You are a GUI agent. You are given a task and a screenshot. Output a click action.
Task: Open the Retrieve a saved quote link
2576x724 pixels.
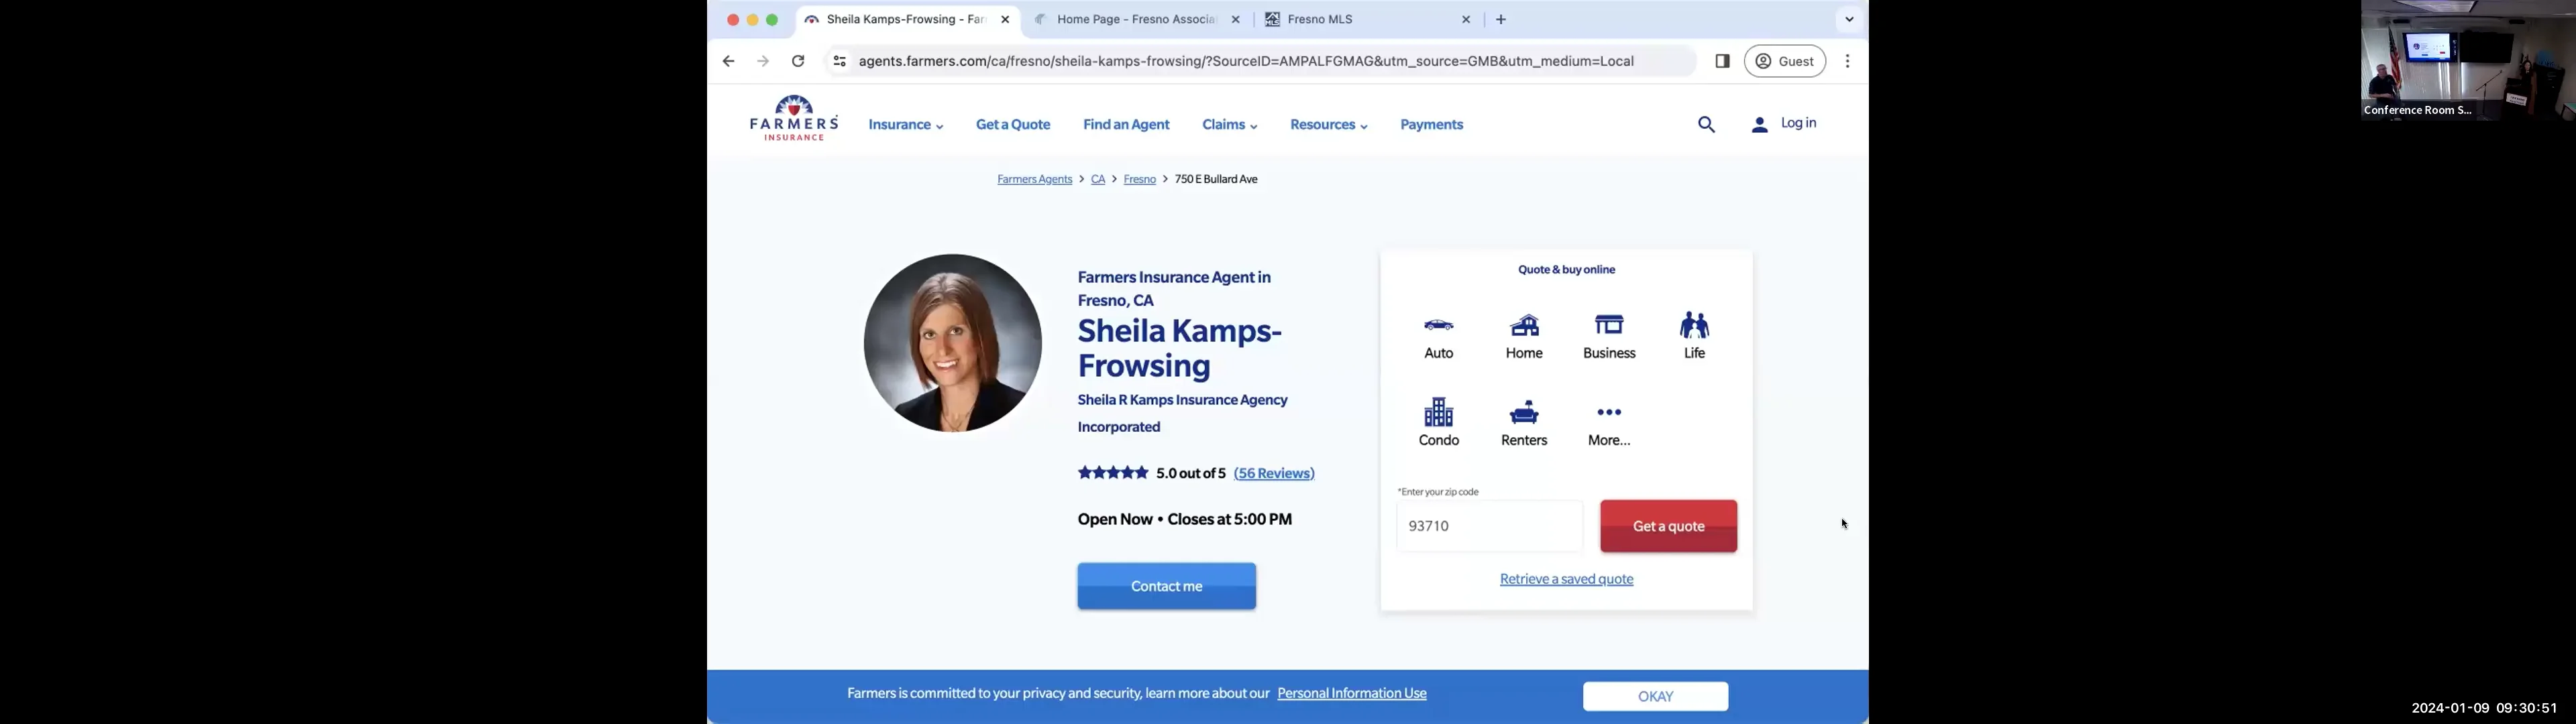[1566, 580]
